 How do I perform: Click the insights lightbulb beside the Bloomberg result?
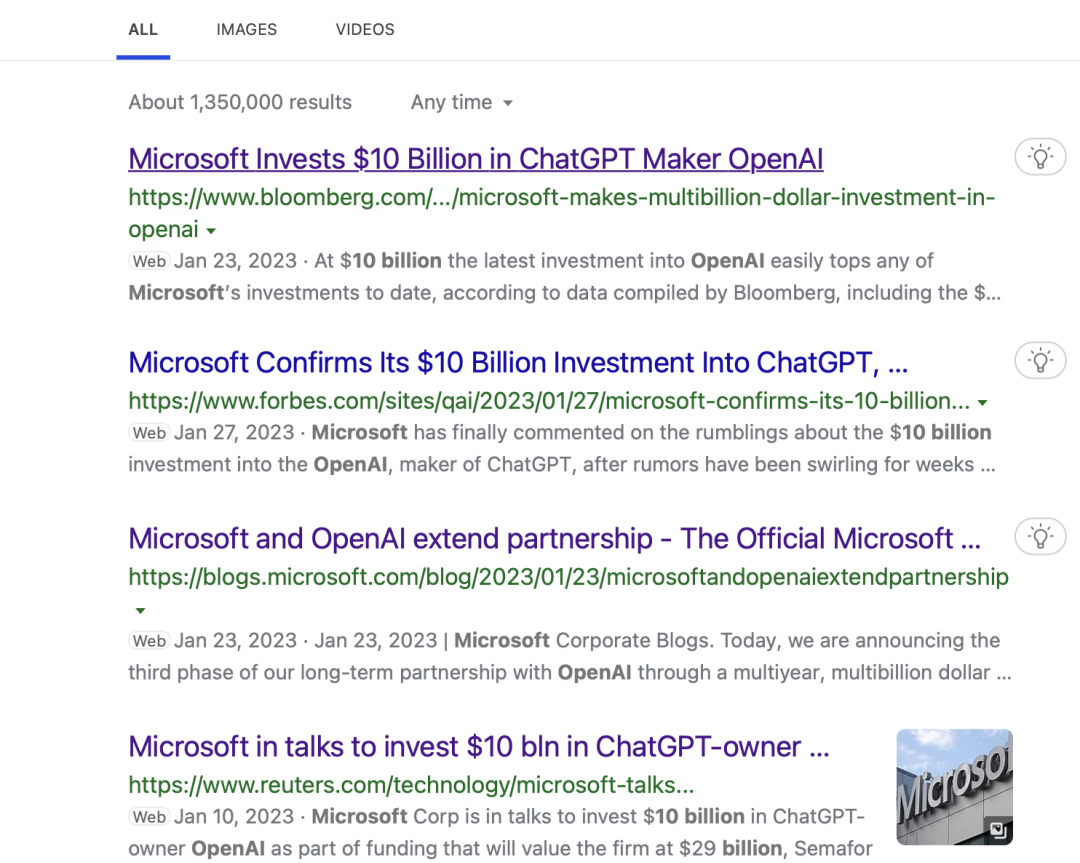click(1040, 157)
